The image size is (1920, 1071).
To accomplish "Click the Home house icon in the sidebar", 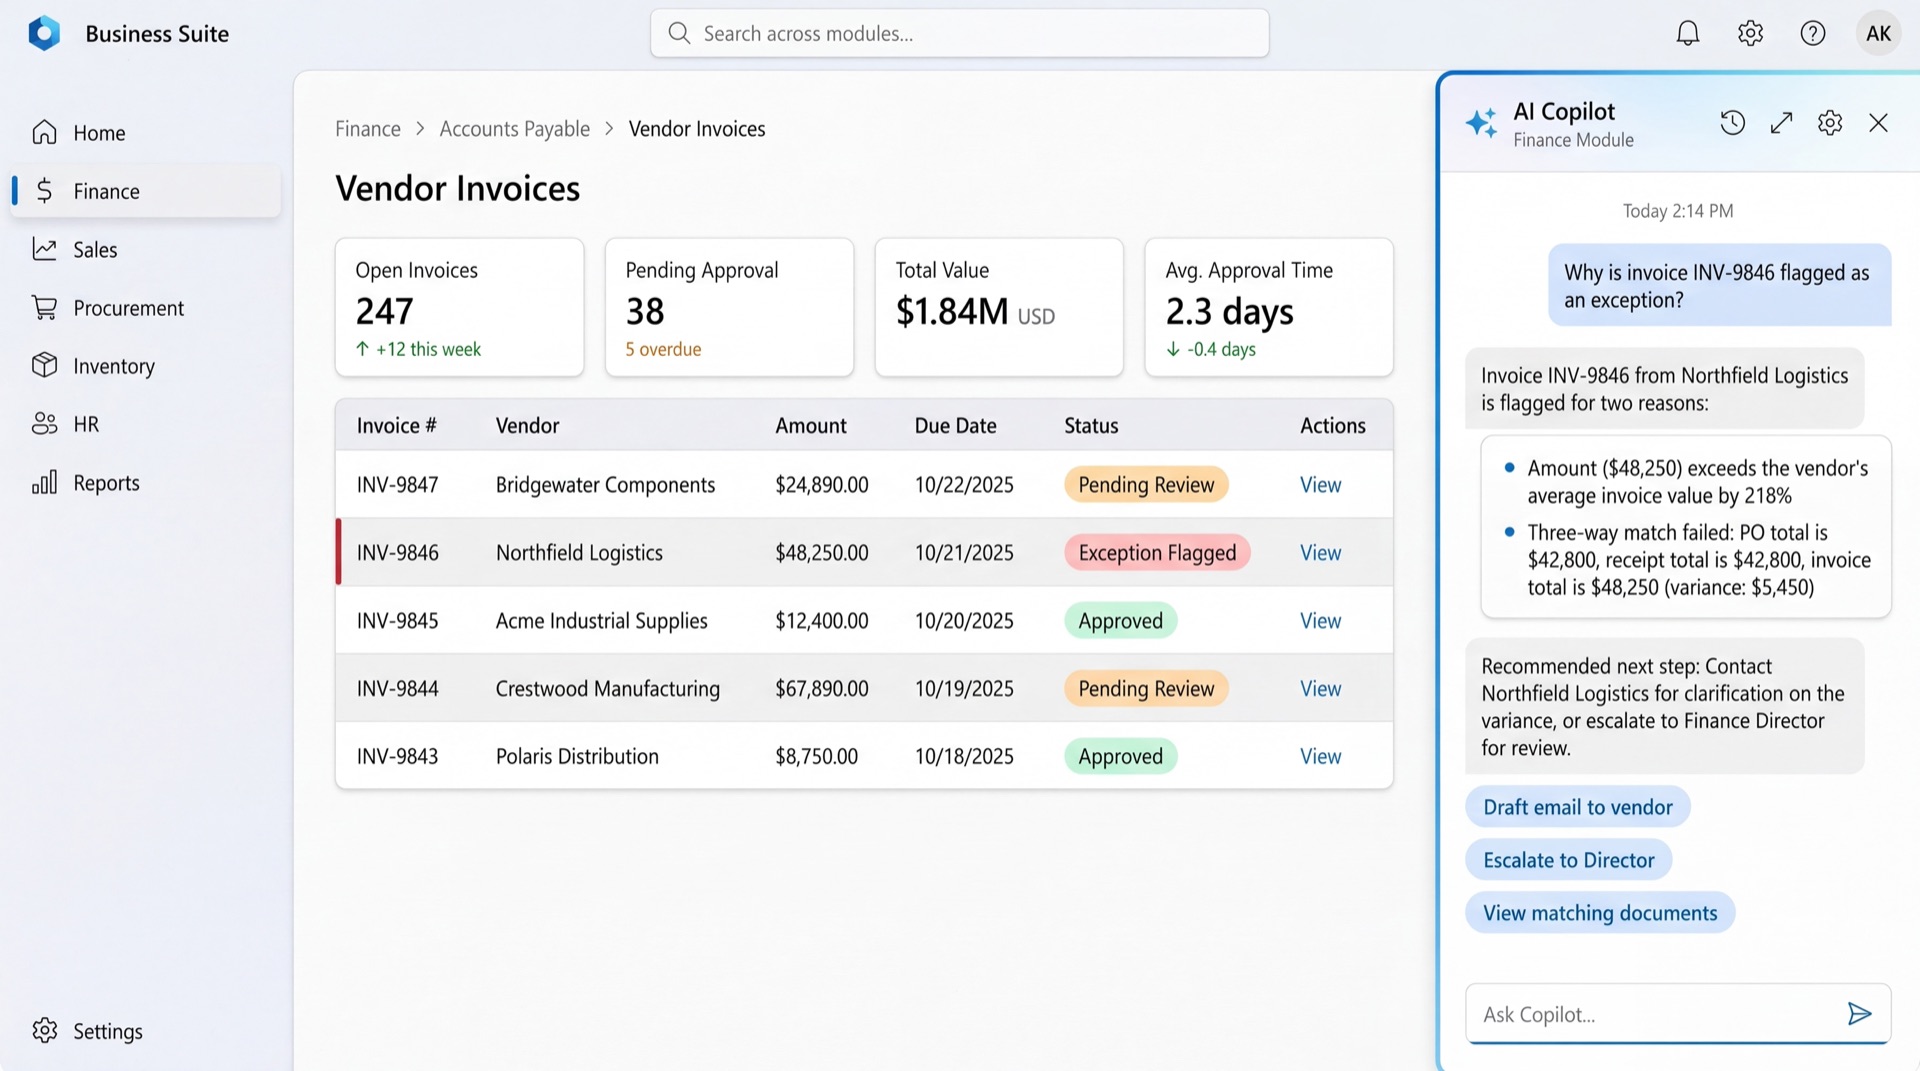I will point(44,132).
